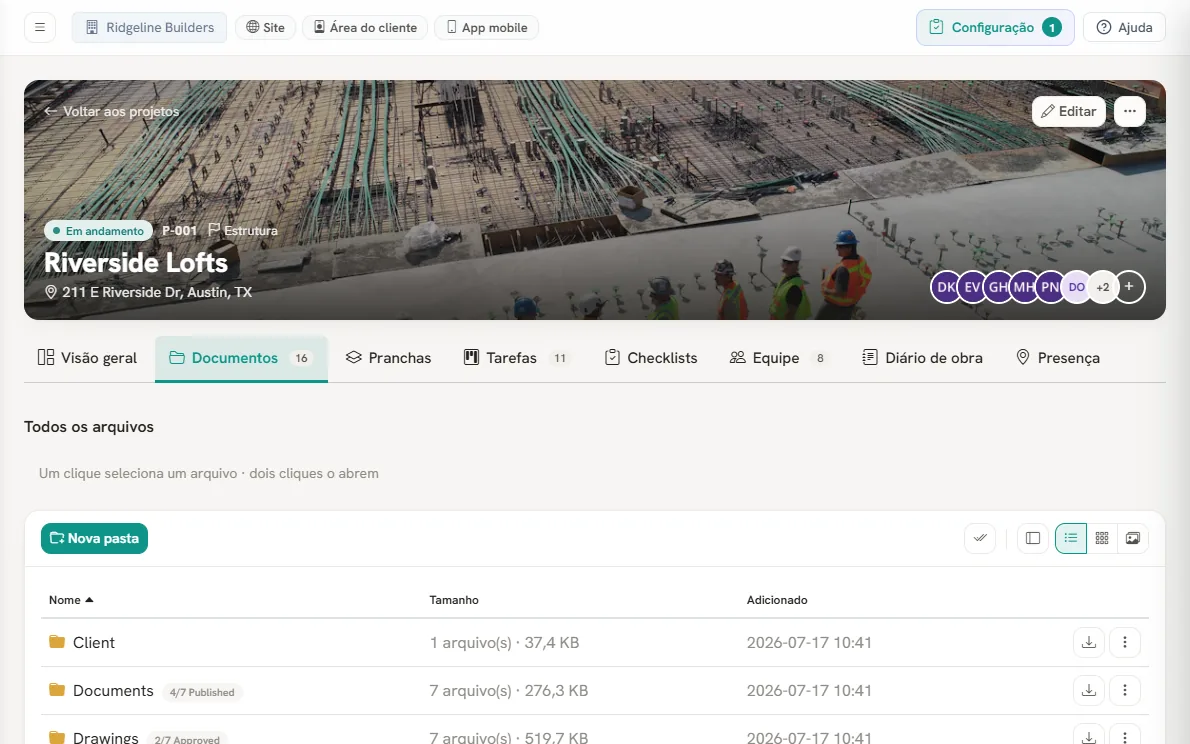1190x744 pixels.
Task: Open the project more options ellipsis
Action: click(x=1130, y=111)
